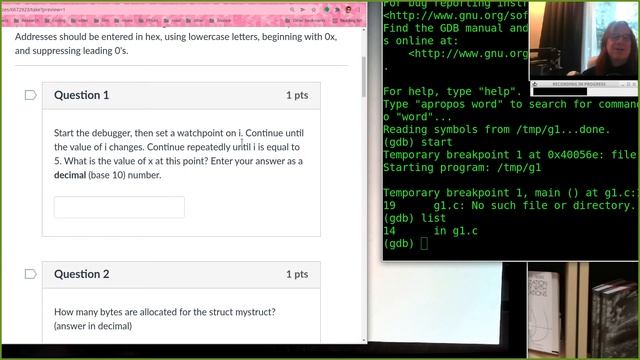Viewport: 640px width, 360px height.
Task: Open the browser three-dot menu
Action: (359, 9)
